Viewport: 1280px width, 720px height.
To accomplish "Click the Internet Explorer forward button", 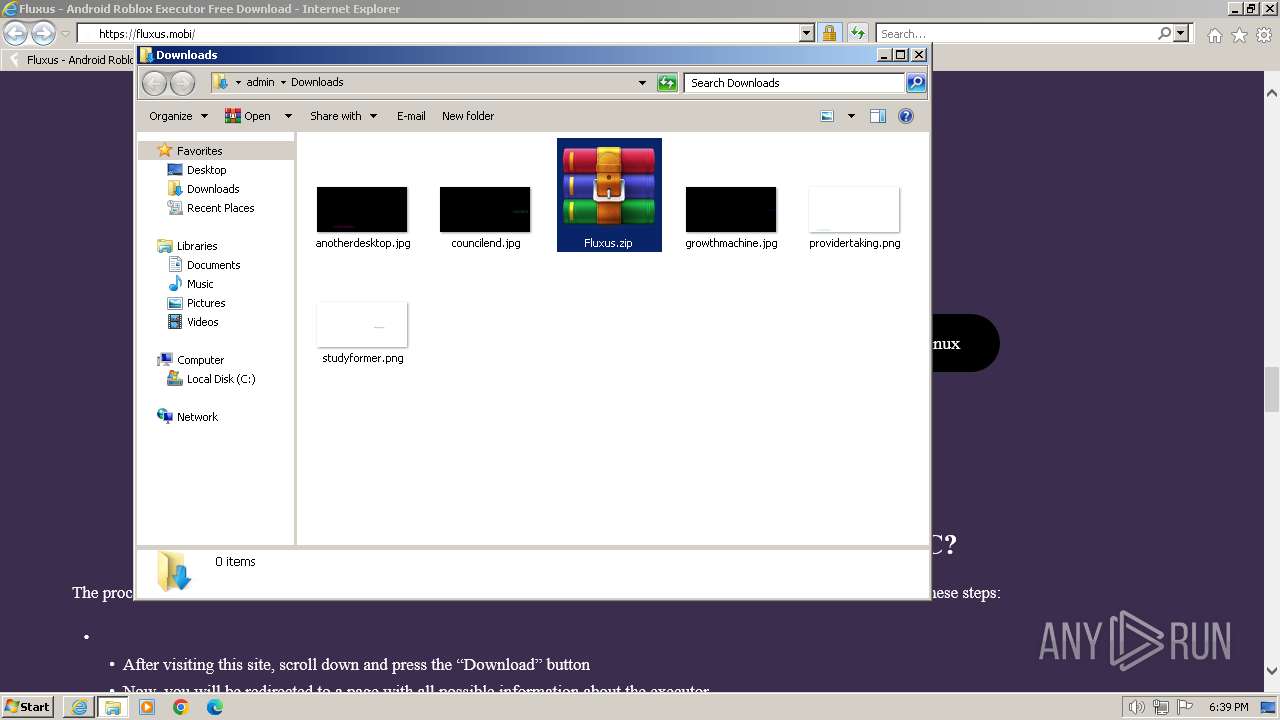I will (x=43, y=33).
